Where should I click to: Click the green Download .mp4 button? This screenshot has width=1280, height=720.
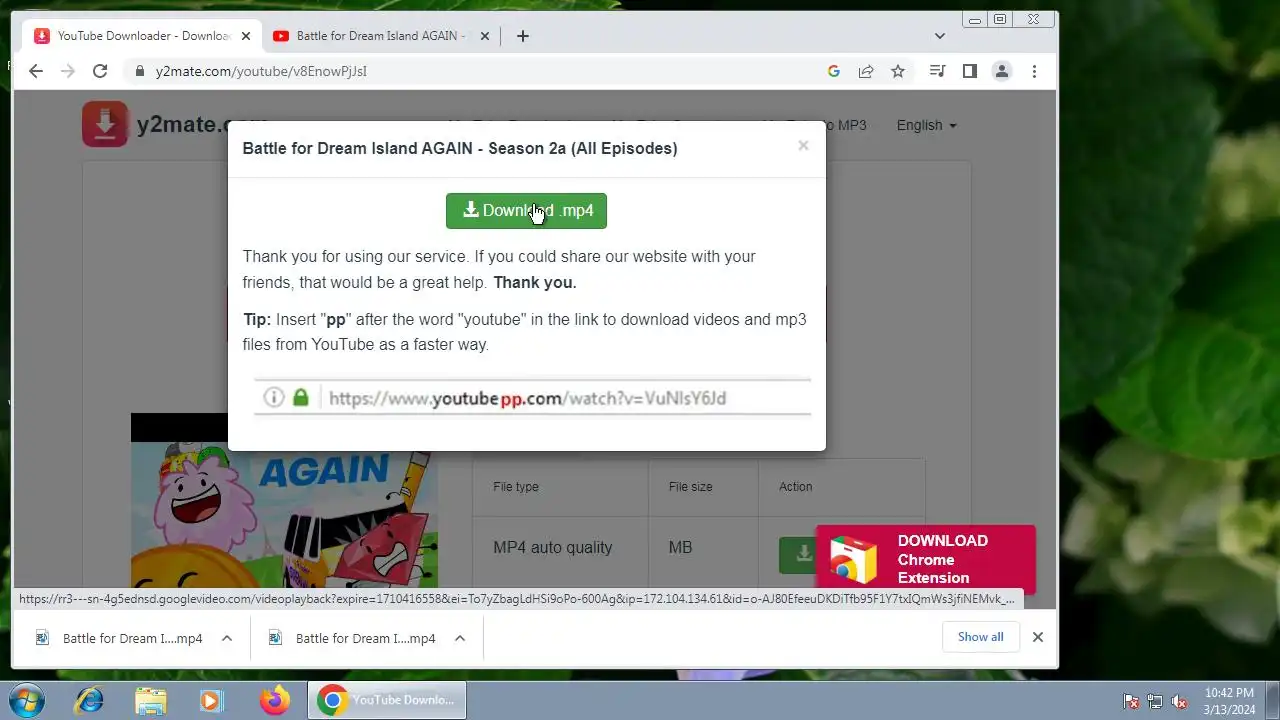click(x=526, y=211)
